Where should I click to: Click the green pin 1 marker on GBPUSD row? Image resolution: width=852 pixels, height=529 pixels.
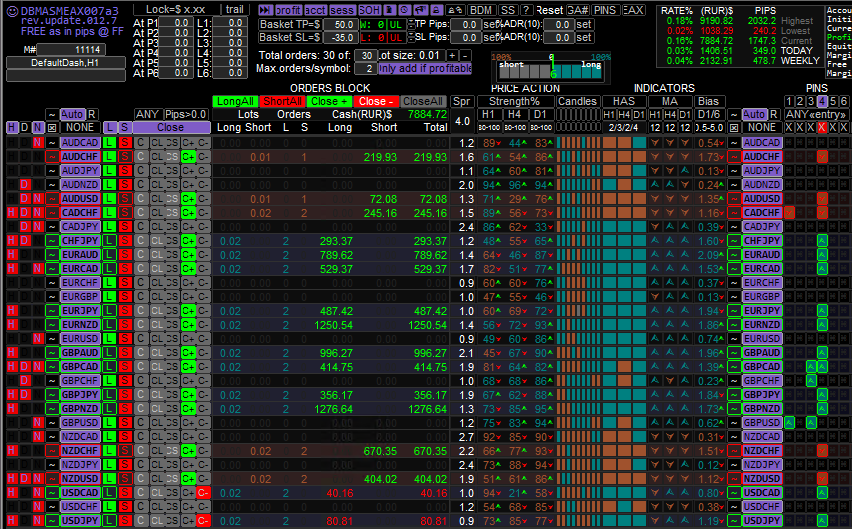click(789, 422)
